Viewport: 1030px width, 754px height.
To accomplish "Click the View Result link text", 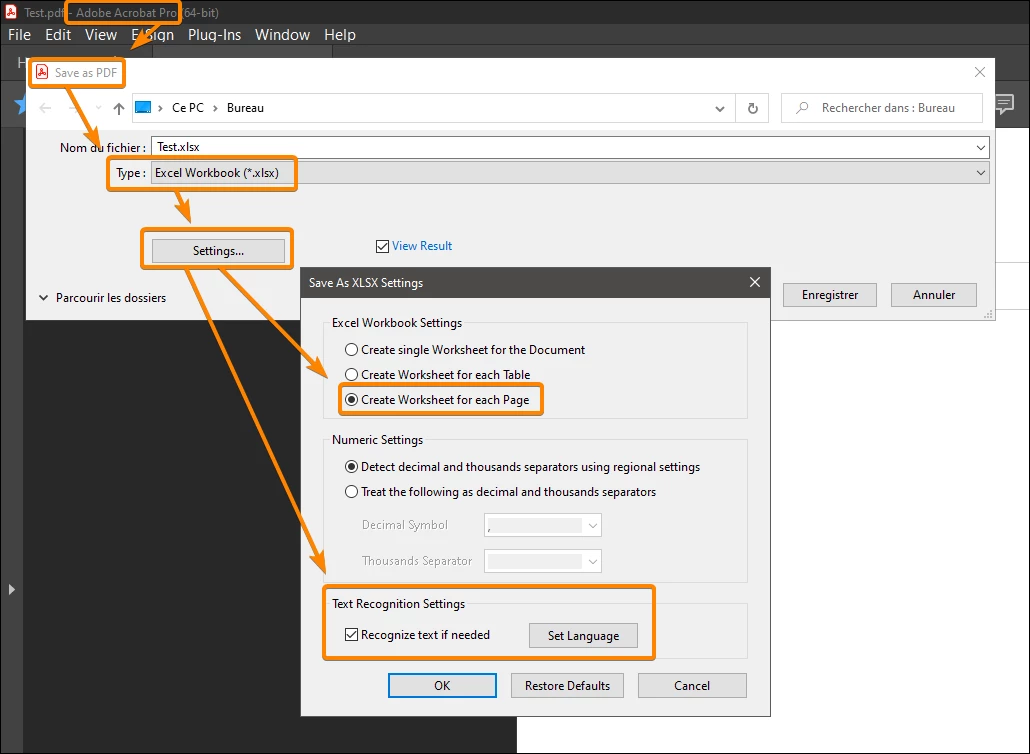I will click(422, 246).
